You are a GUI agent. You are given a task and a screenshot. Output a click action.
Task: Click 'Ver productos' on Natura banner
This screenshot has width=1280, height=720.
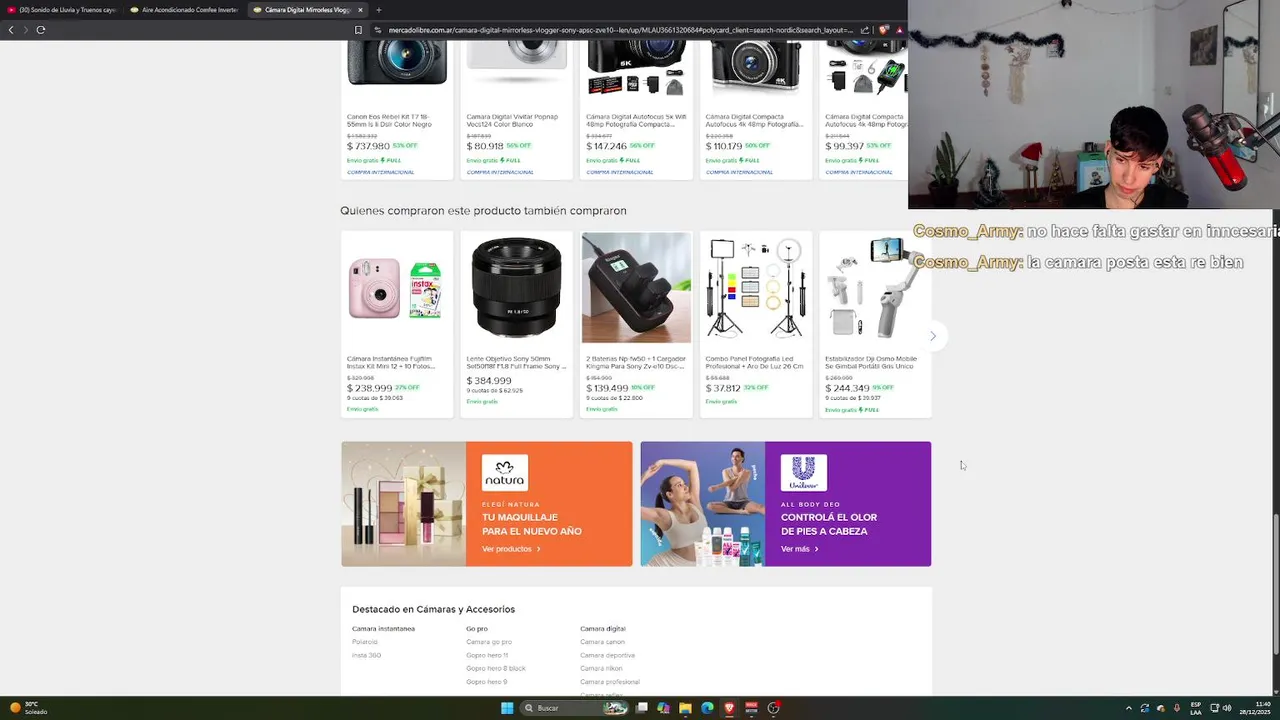511,549
